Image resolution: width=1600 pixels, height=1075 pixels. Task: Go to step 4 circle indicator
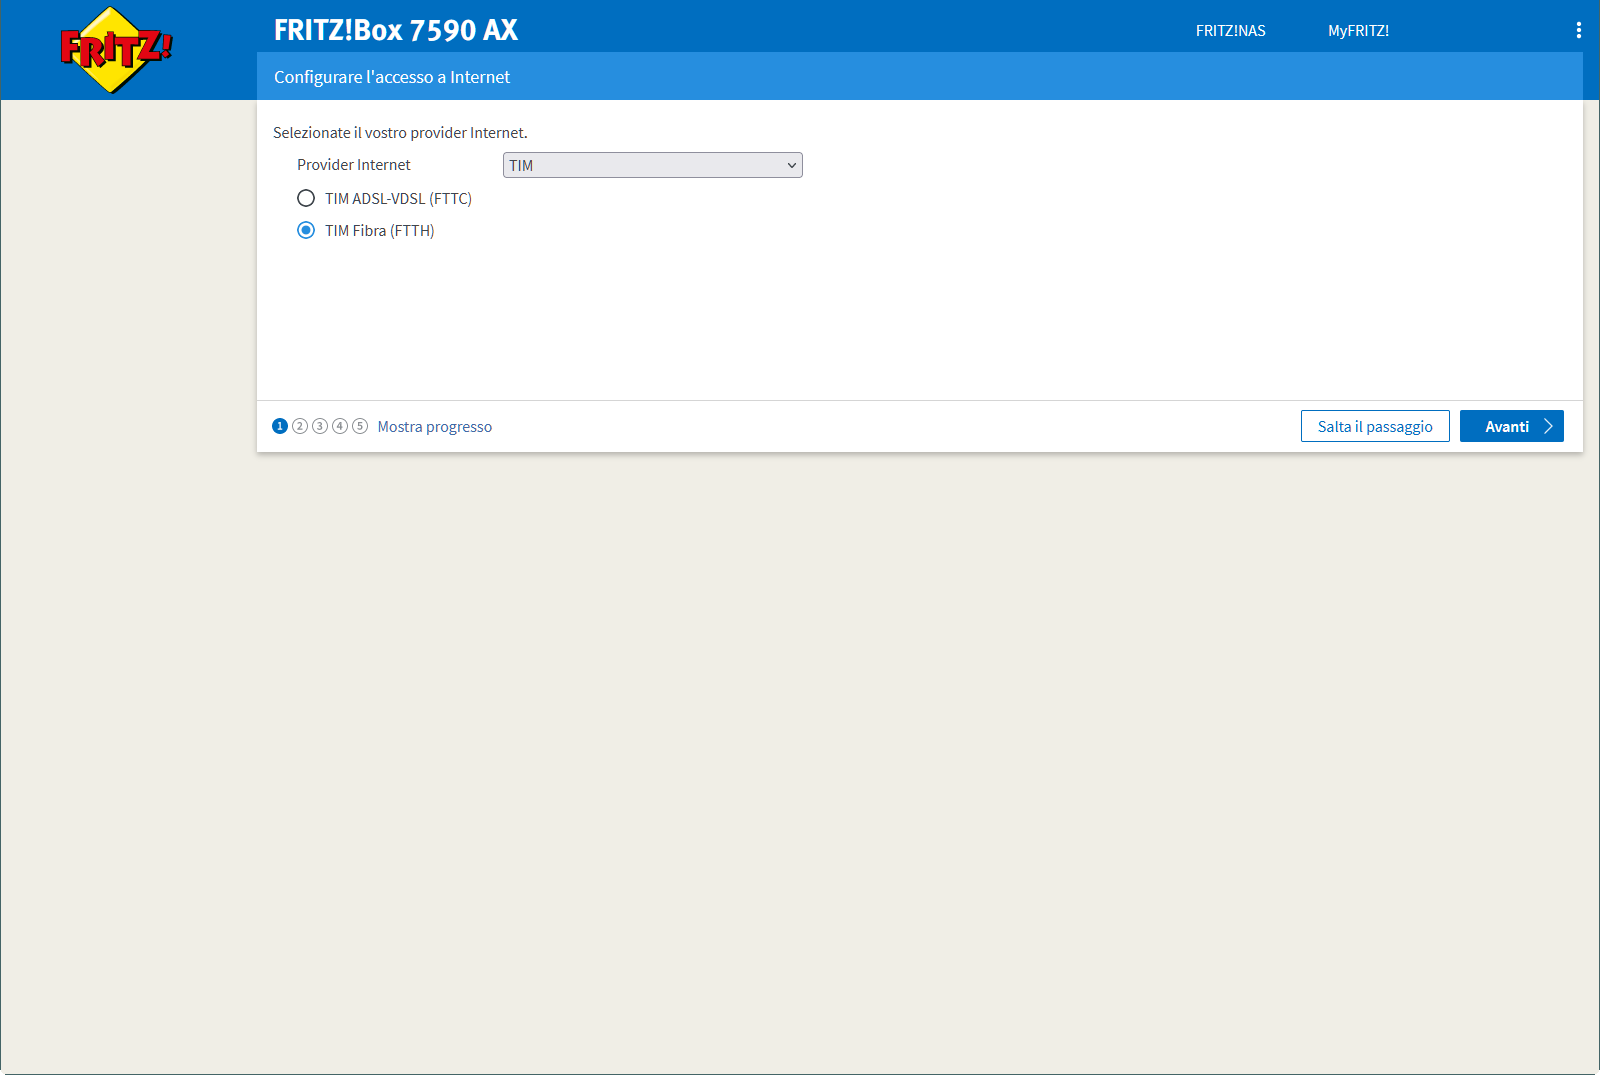(340, 426)
